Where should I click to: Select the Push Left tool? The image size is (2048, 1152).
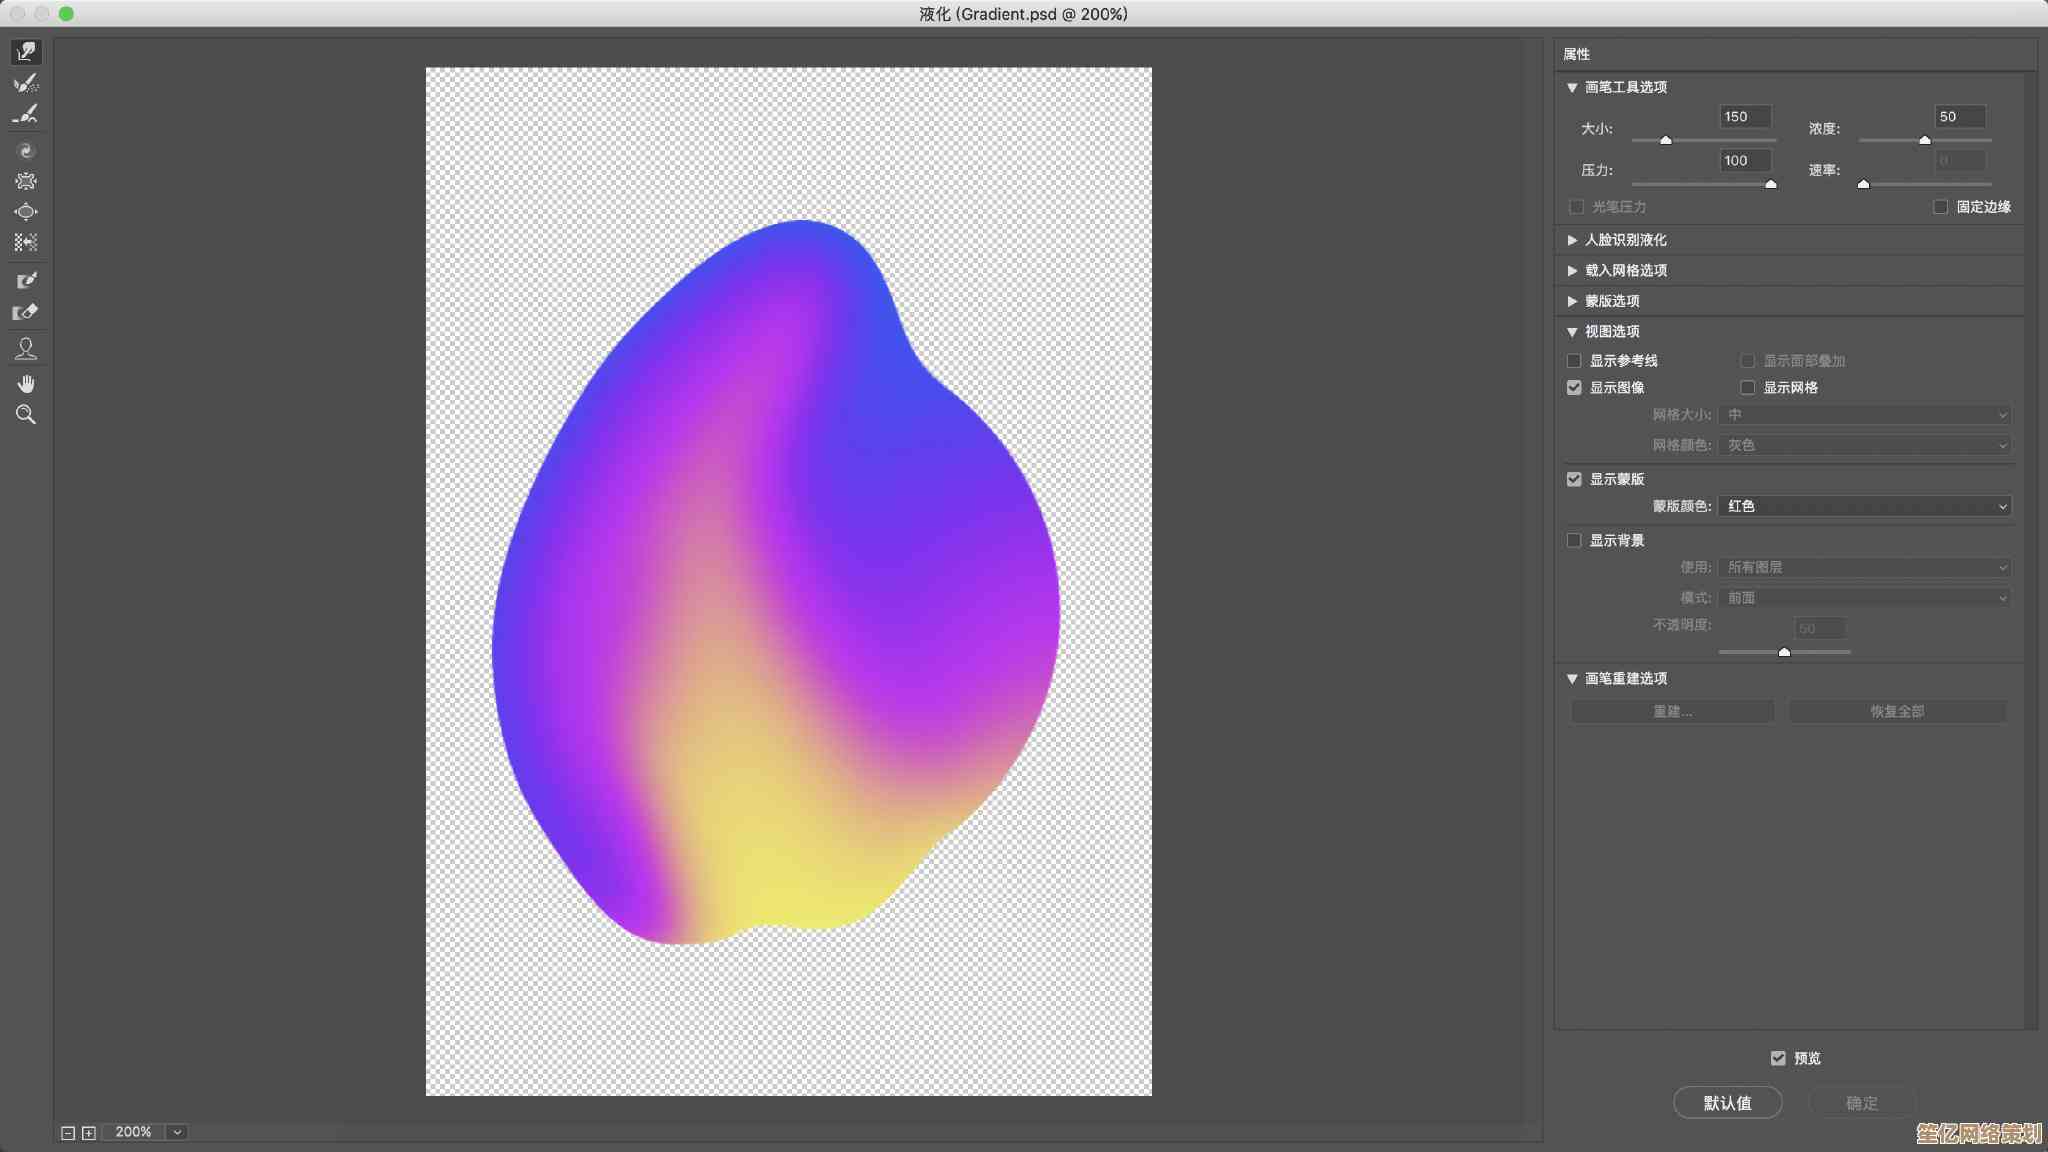point(26,242)
